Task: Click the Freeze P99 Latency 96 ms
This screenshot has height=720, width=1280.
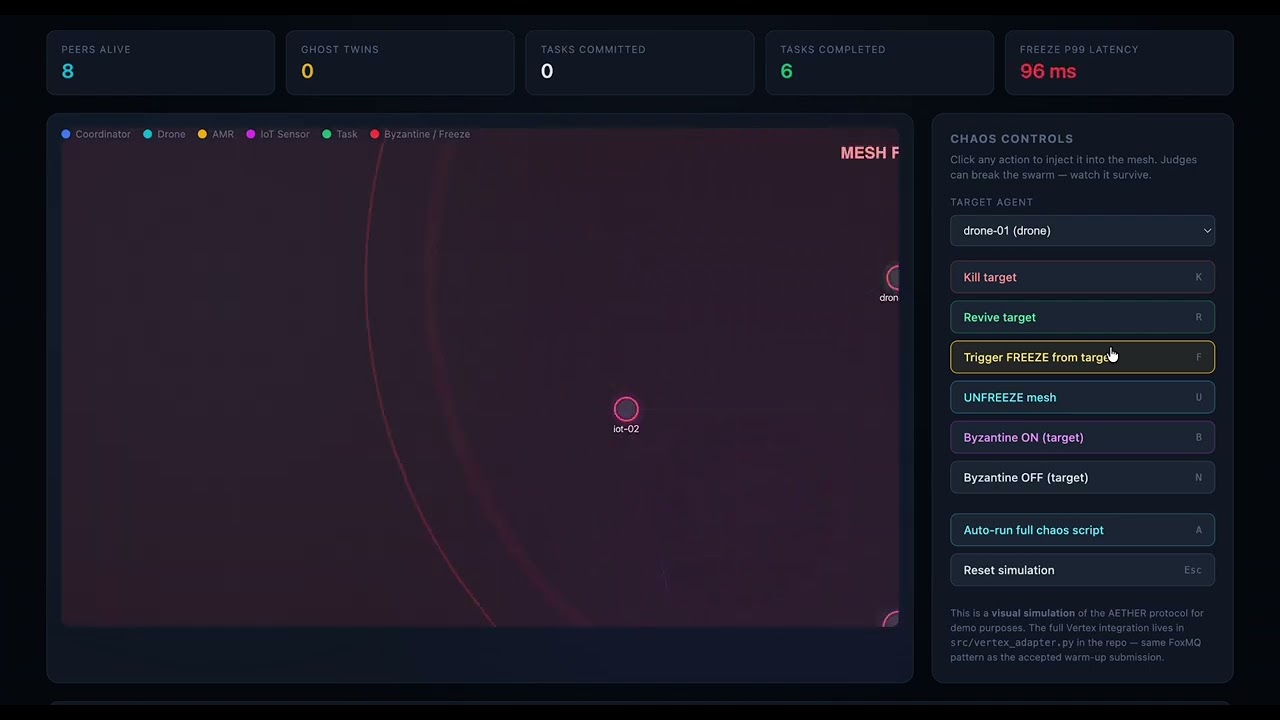Action: point(1048,71)
